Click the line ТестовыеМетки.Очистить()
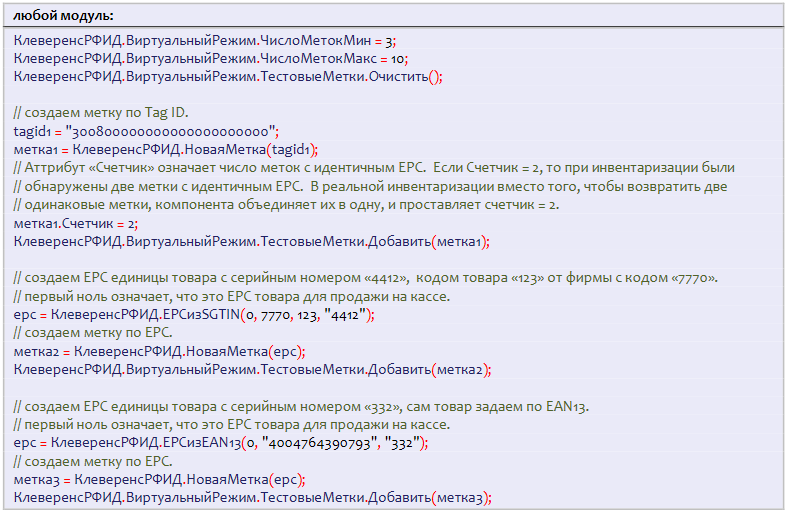The image size is (789, 513). (x=228, y=77)
